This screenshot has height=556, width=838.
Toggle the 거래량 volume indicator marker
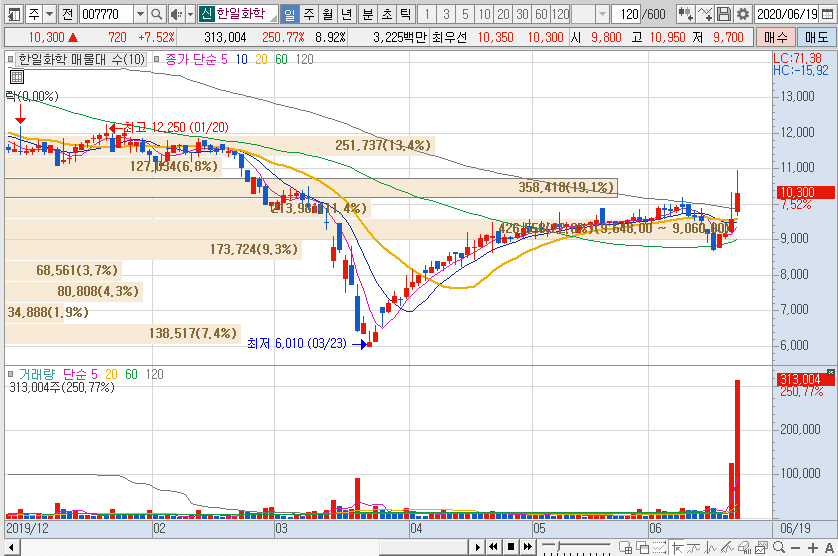point(10,374)
